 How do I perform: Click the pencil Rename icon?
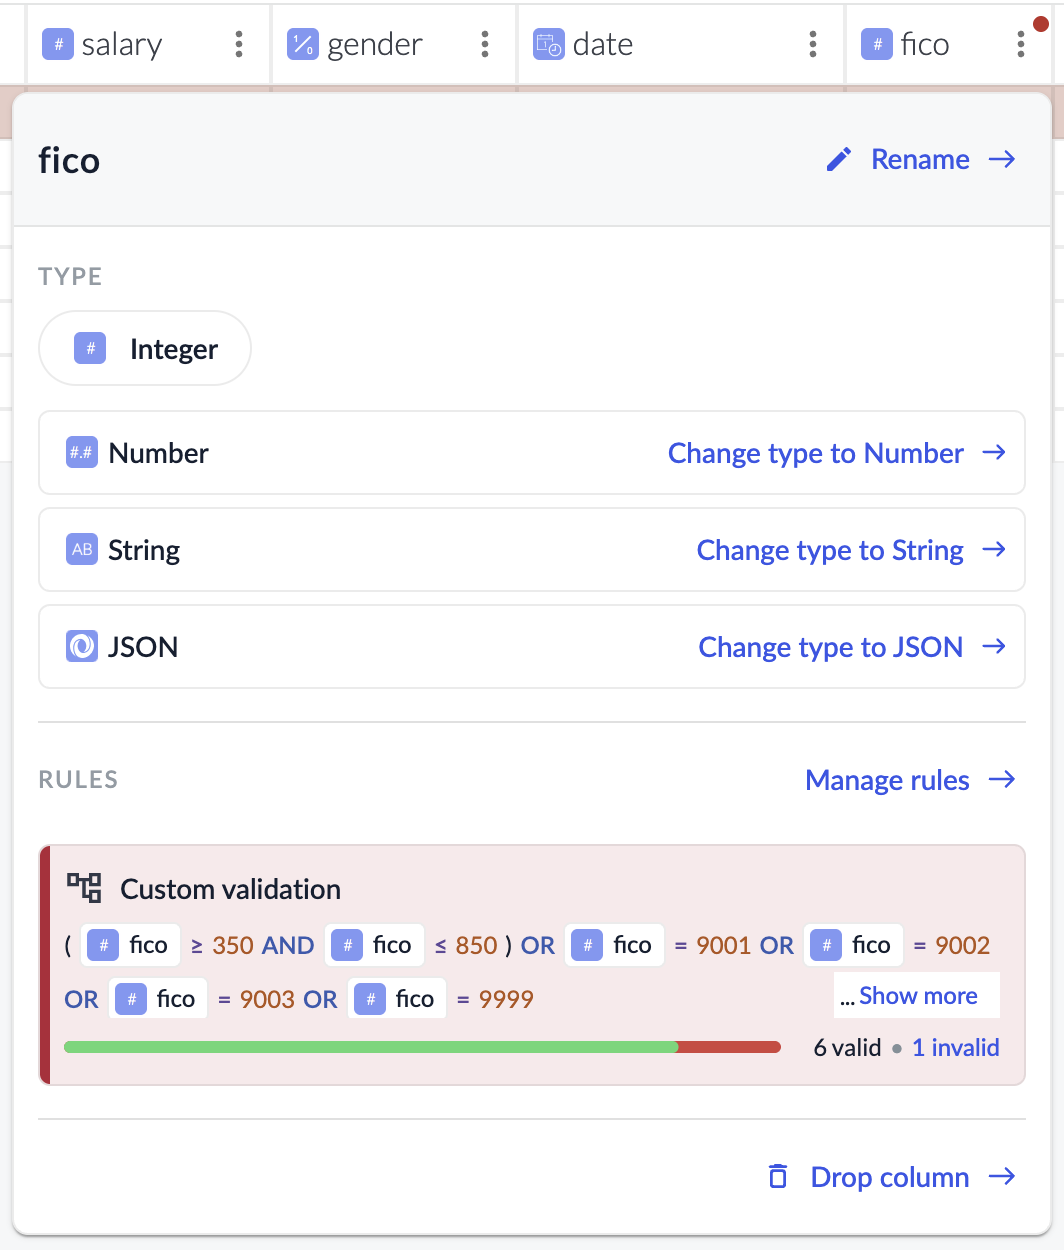(839, 160)
